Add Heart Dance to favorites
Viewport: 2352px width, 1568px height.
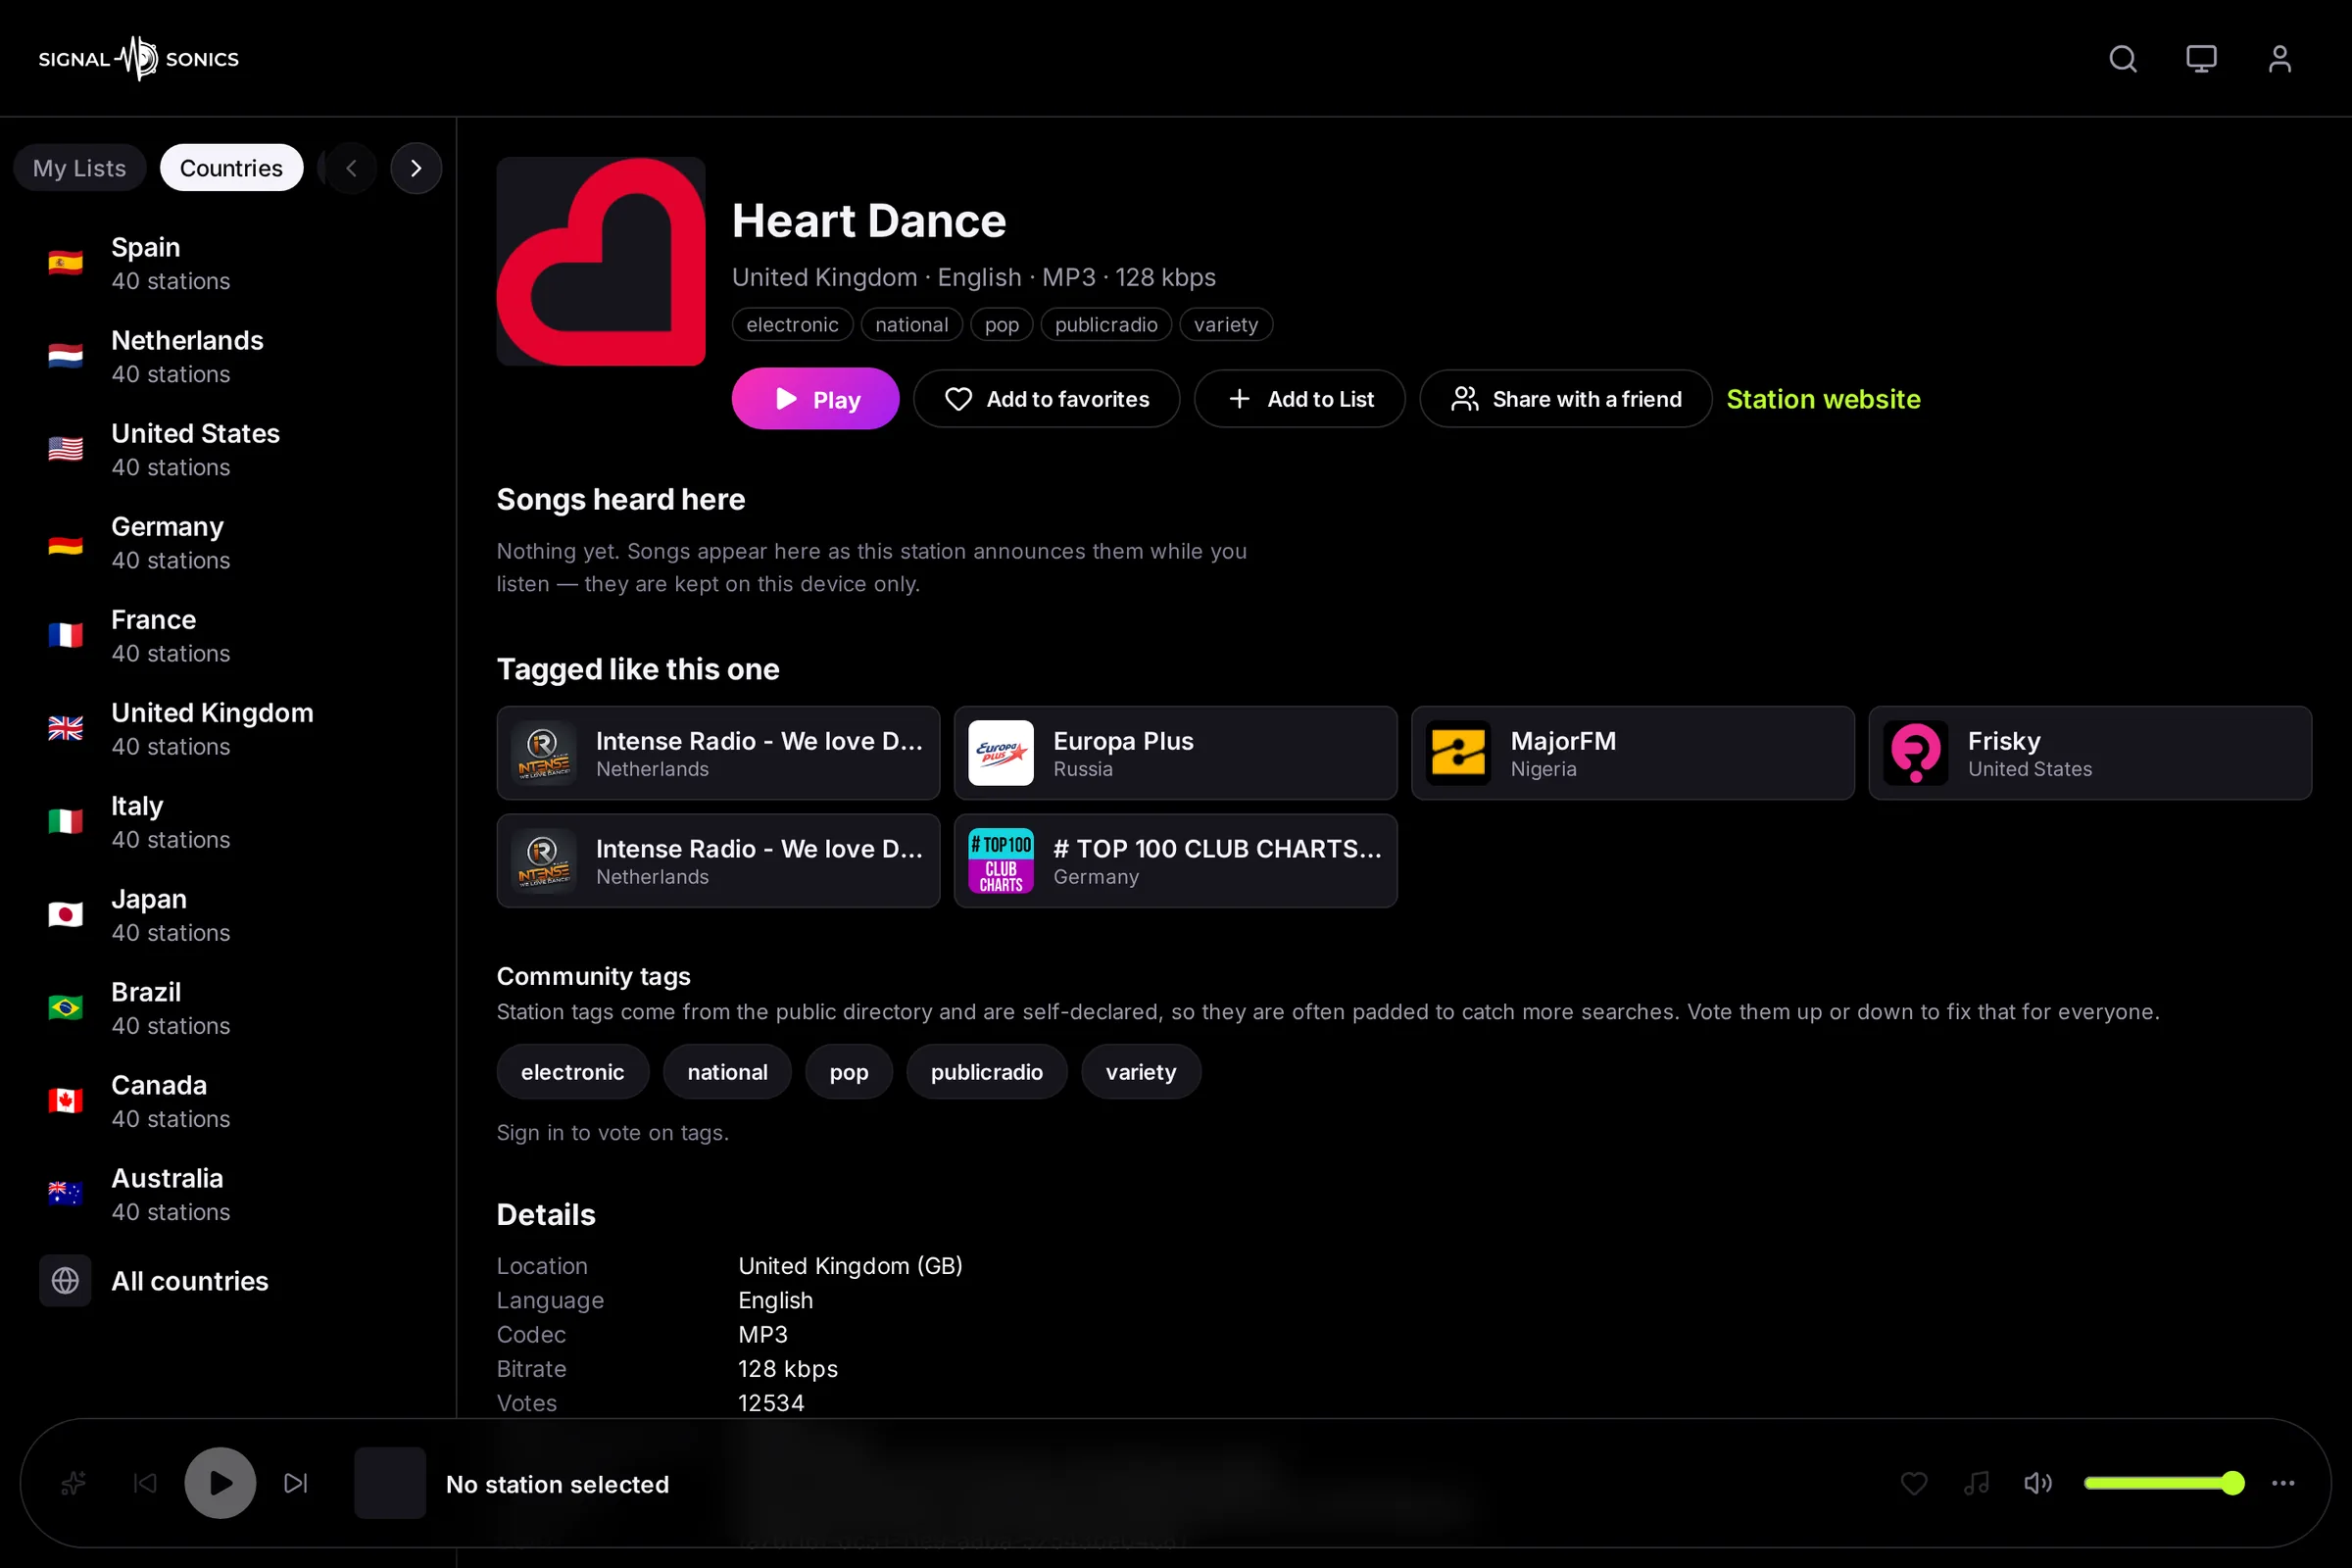coord(1046,399)
